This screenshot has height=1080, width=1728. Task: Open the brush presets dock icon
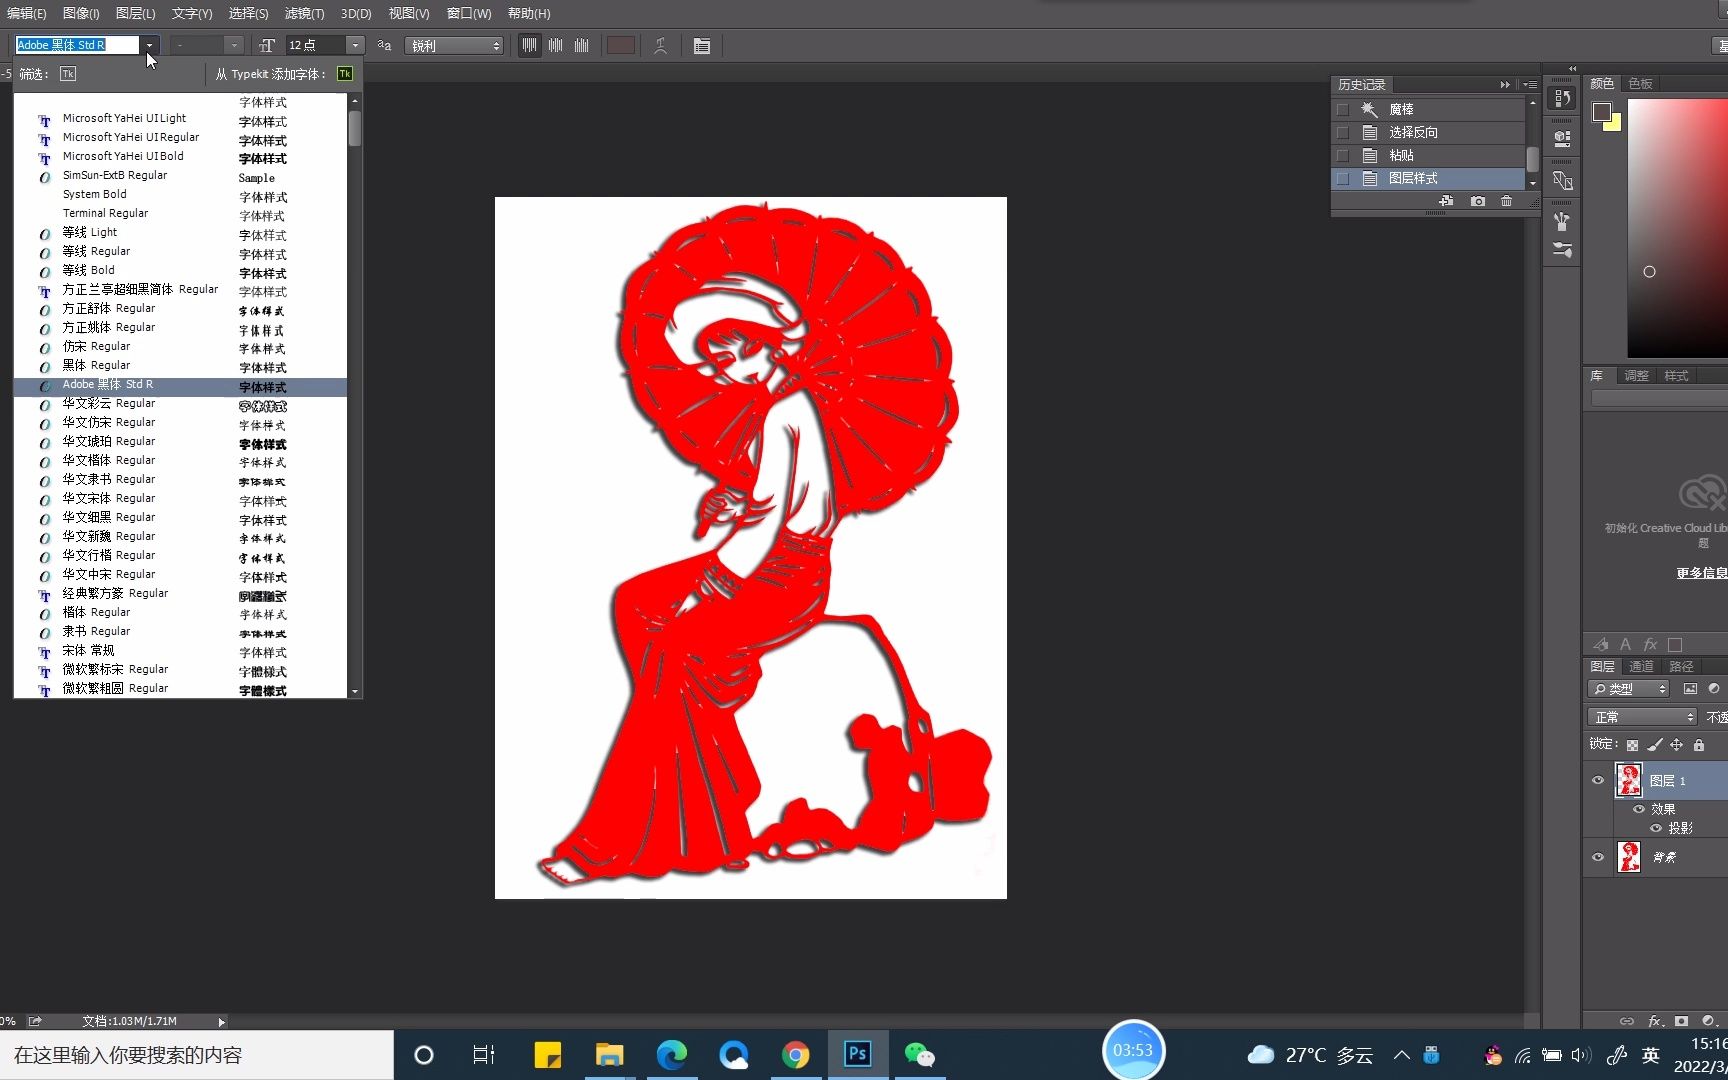pos(1562,221)
